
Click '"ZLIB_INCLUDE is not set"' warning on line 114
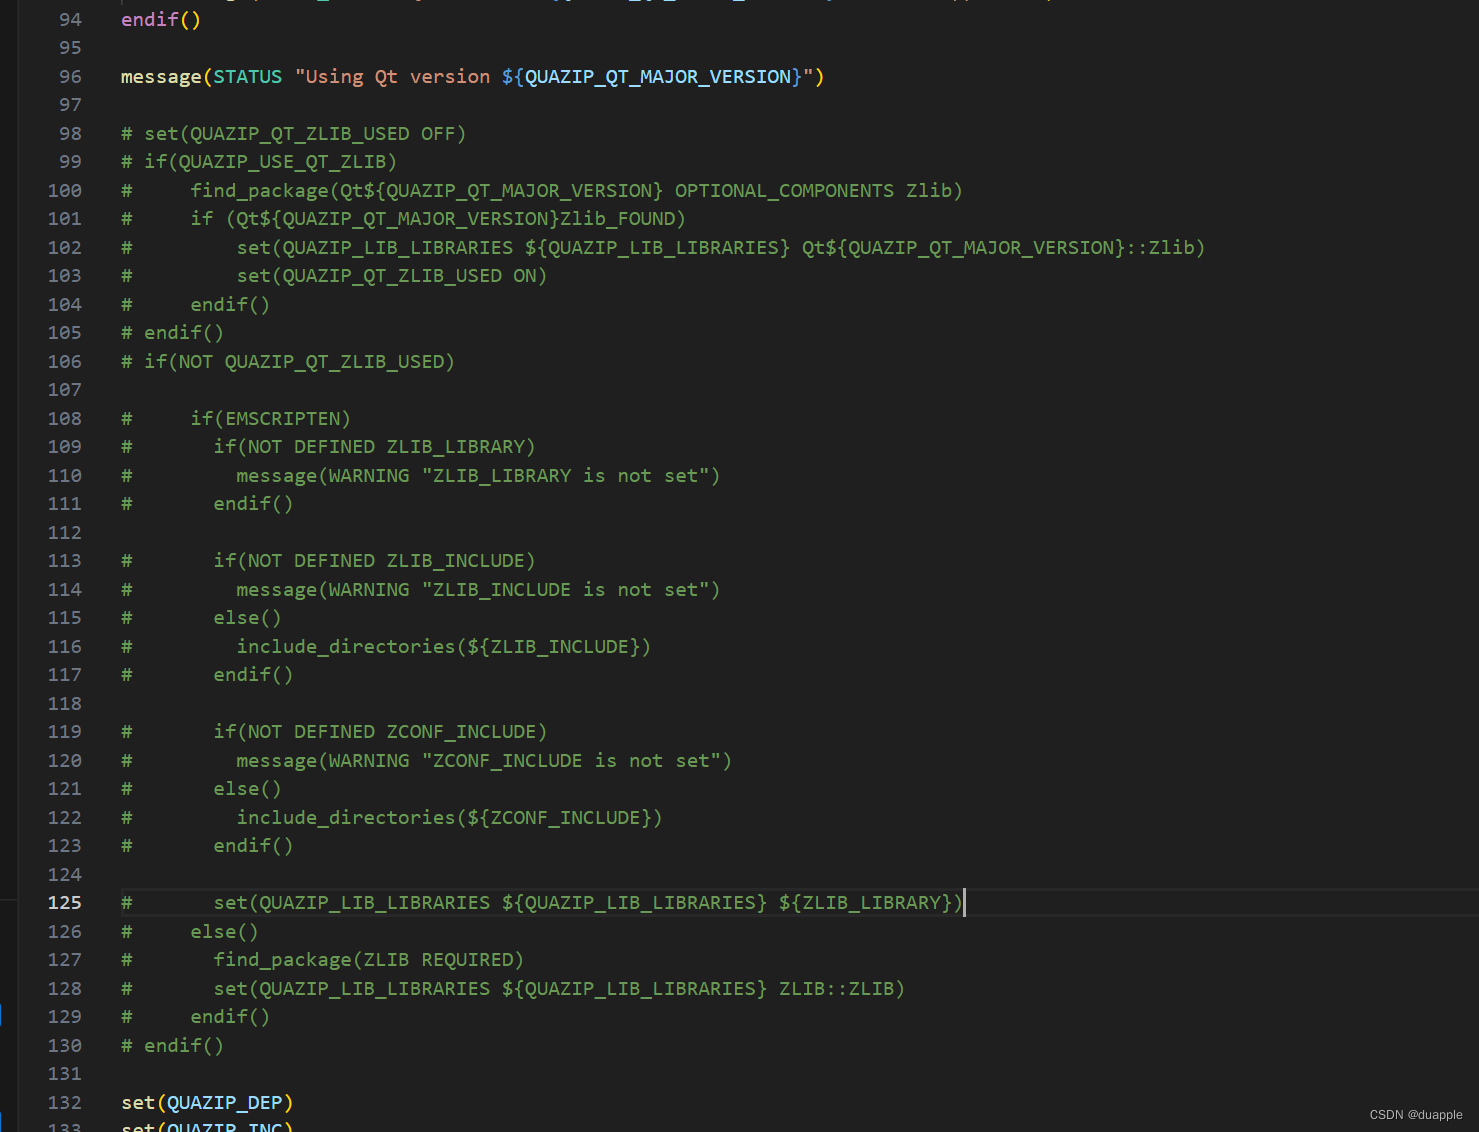[566, 590]
